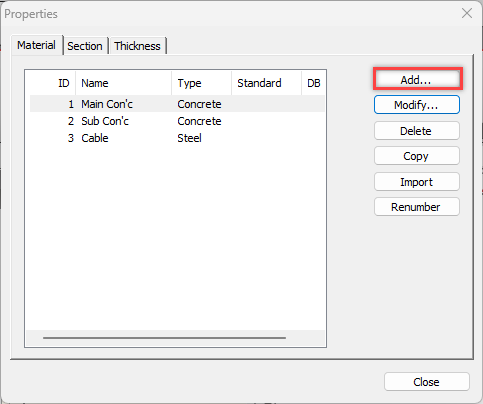Close the Properties dialog via Close button

pos(427,382)
